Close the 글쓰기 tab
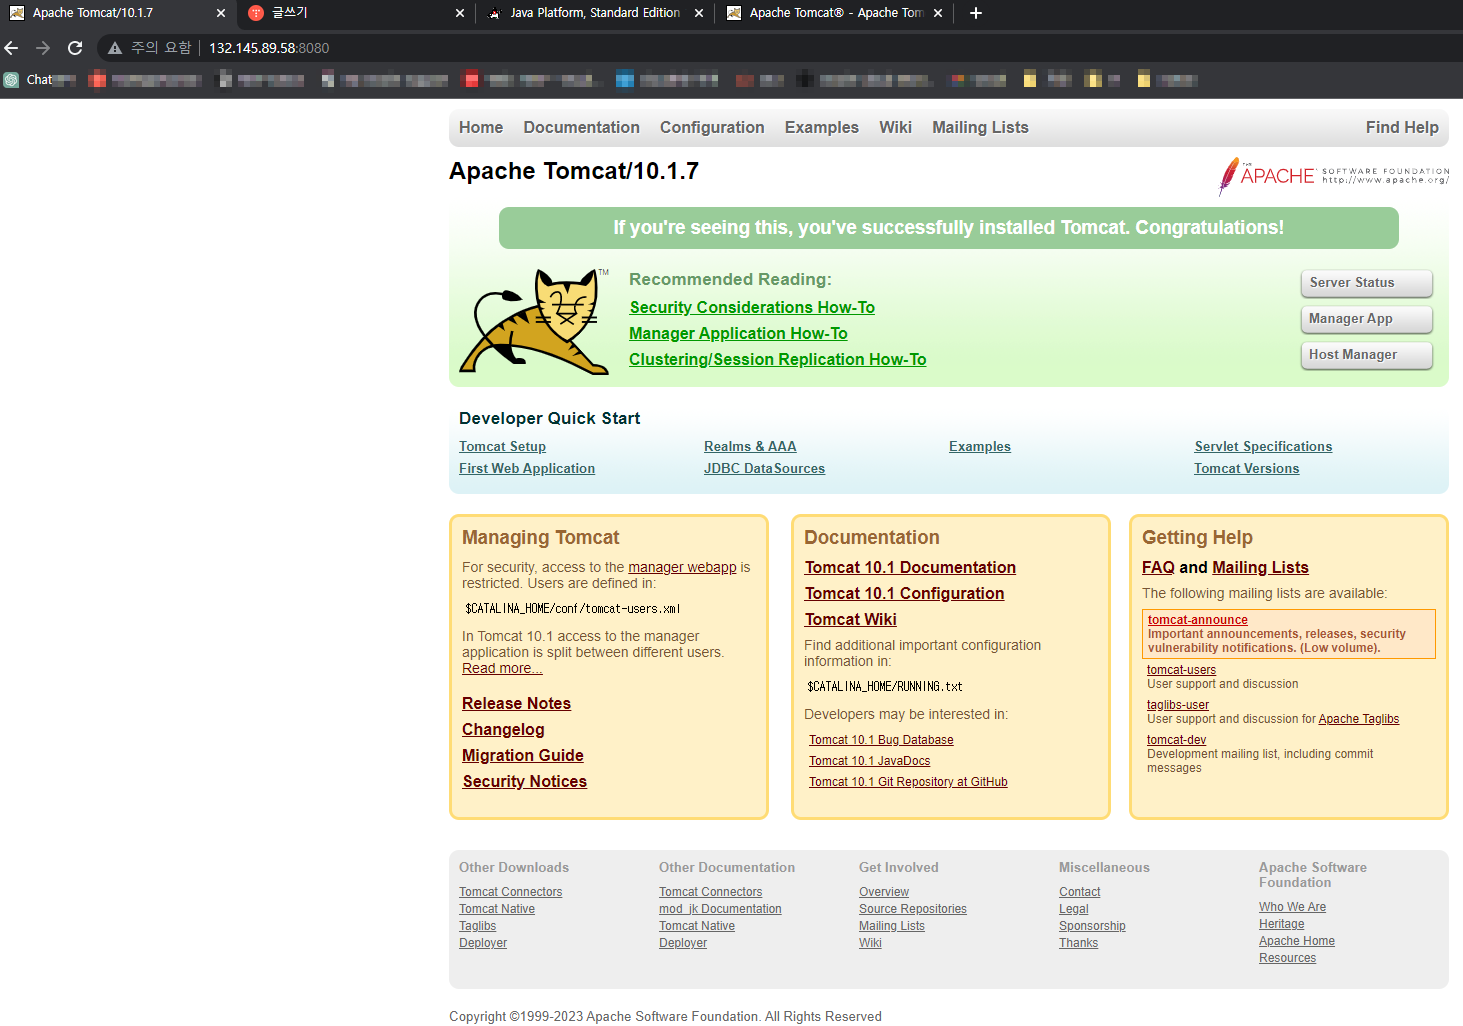The height and width of the screenshot is (1026, 1463). point(460,13)
